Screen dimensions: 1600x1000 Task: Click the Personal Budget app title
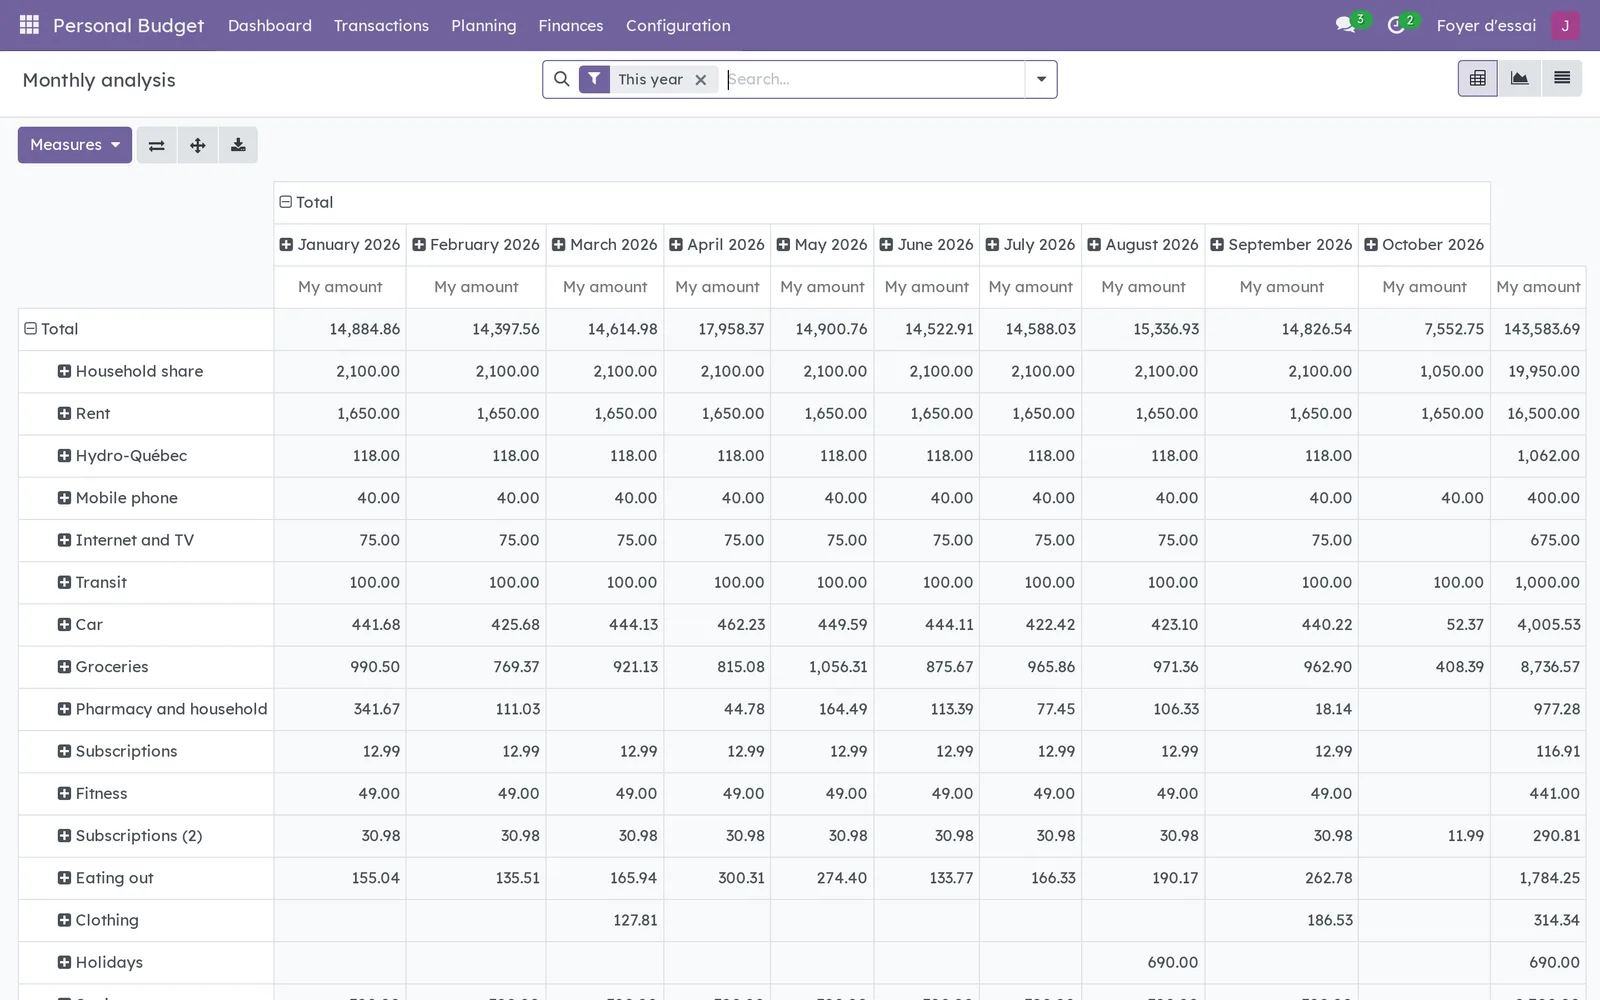(x=128, y=26)
